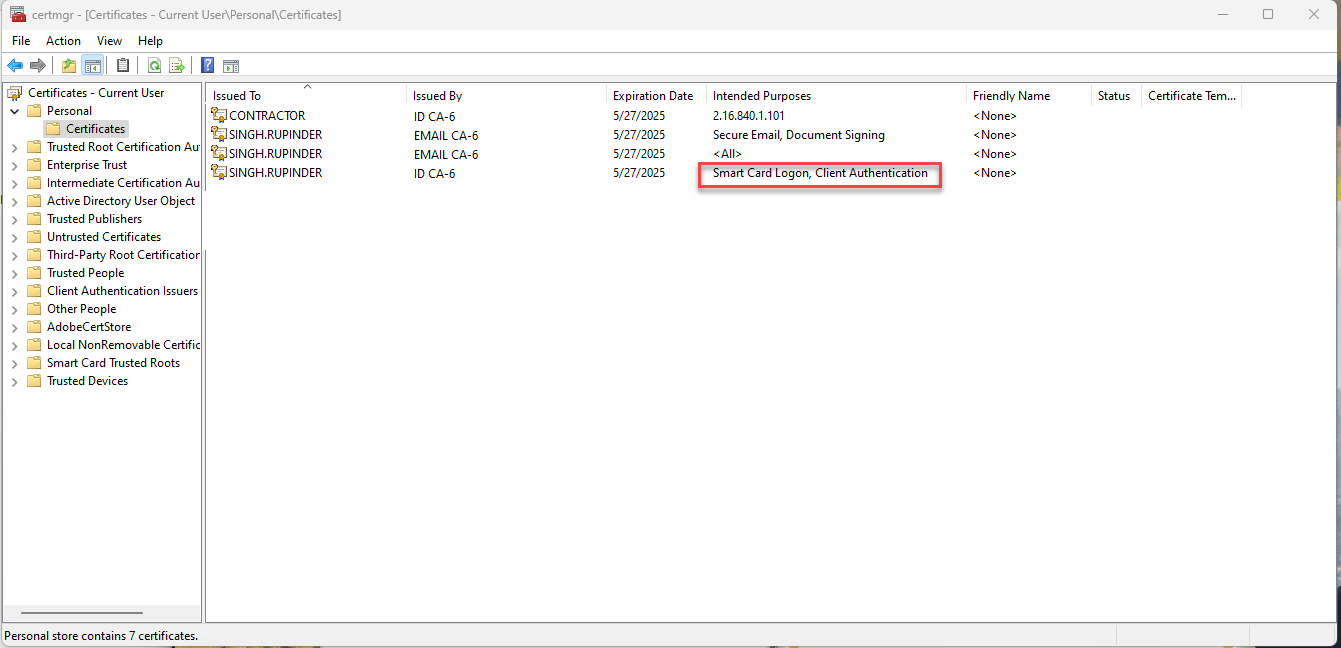
Task: Expand Client Authentication Issuers node
Action: tap(15, 291)
